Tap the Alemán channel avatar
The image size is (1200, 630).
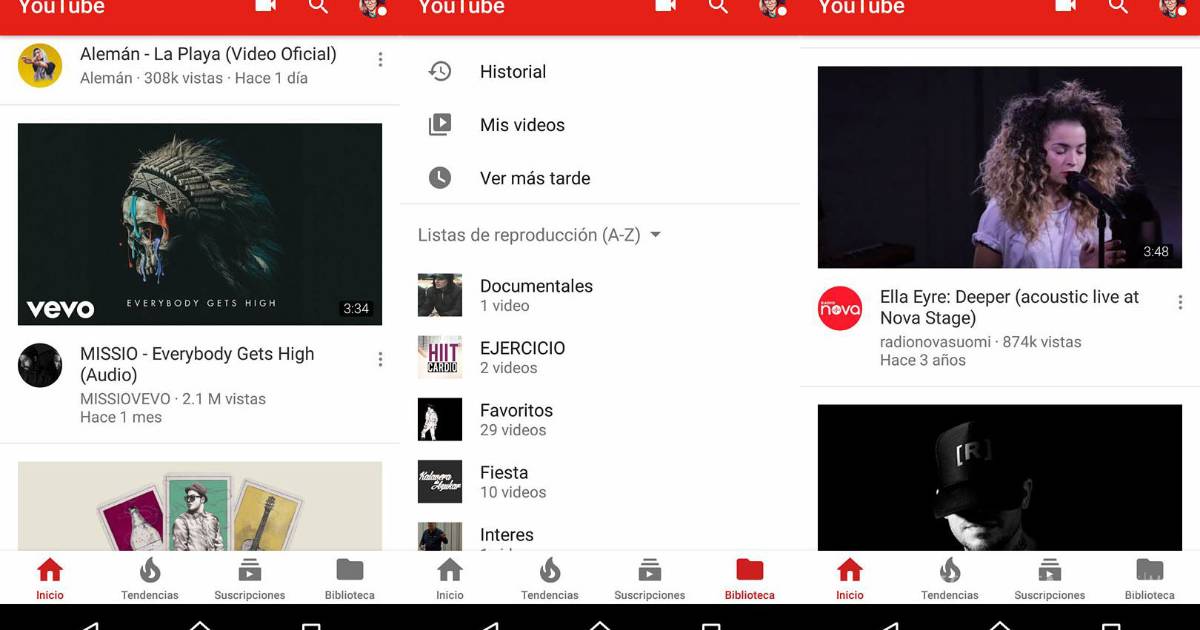coord(40,66)
